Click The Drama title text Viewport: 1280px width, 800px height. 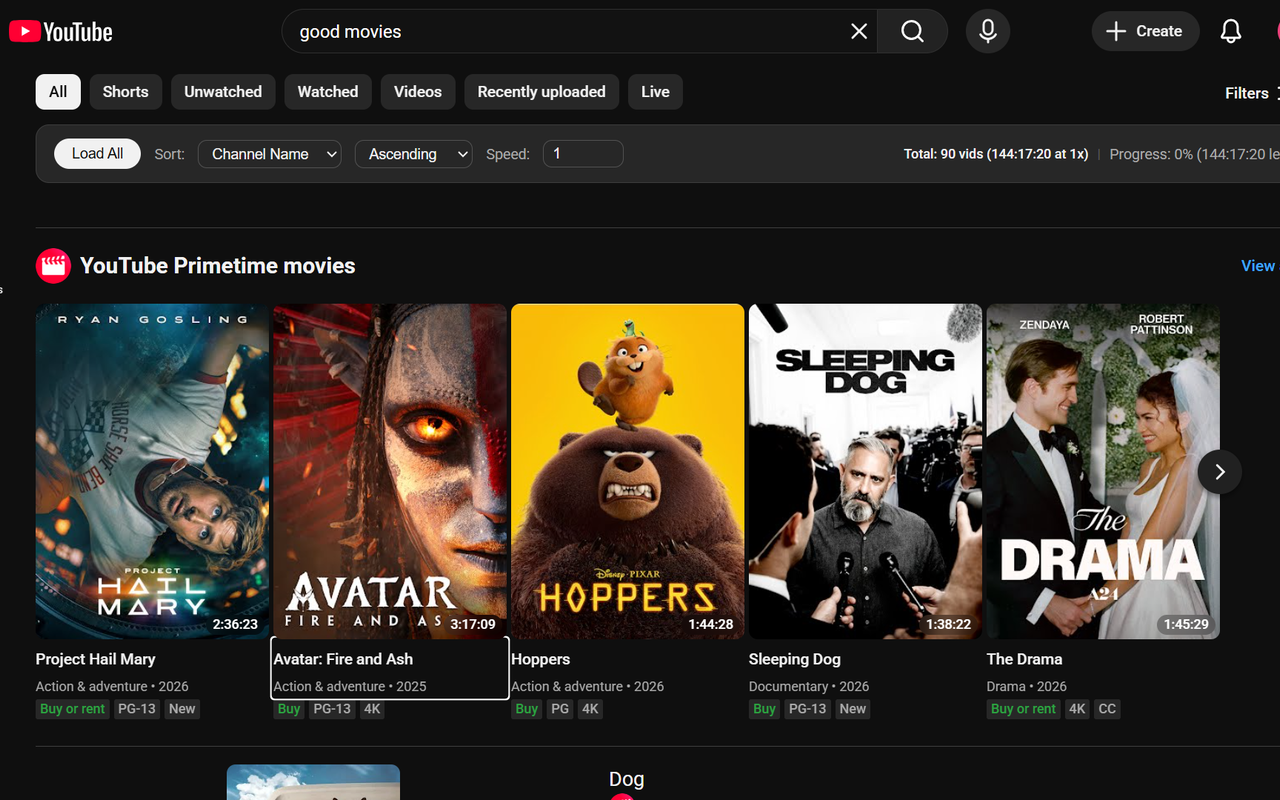click(x=1025, y=659)
